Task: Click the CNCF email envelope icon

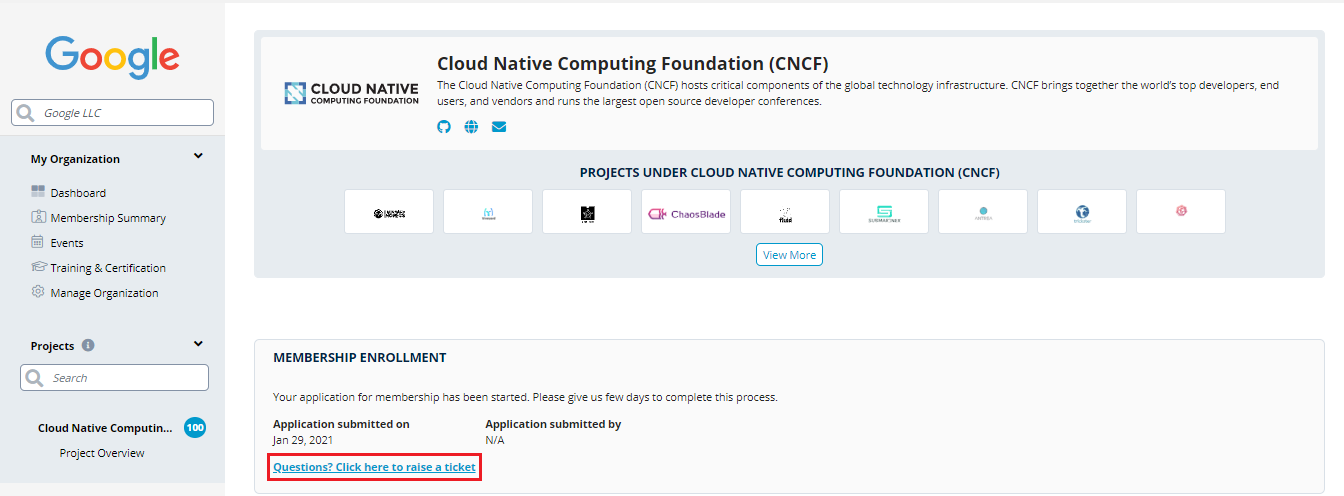Action: (x=499, y=127)
